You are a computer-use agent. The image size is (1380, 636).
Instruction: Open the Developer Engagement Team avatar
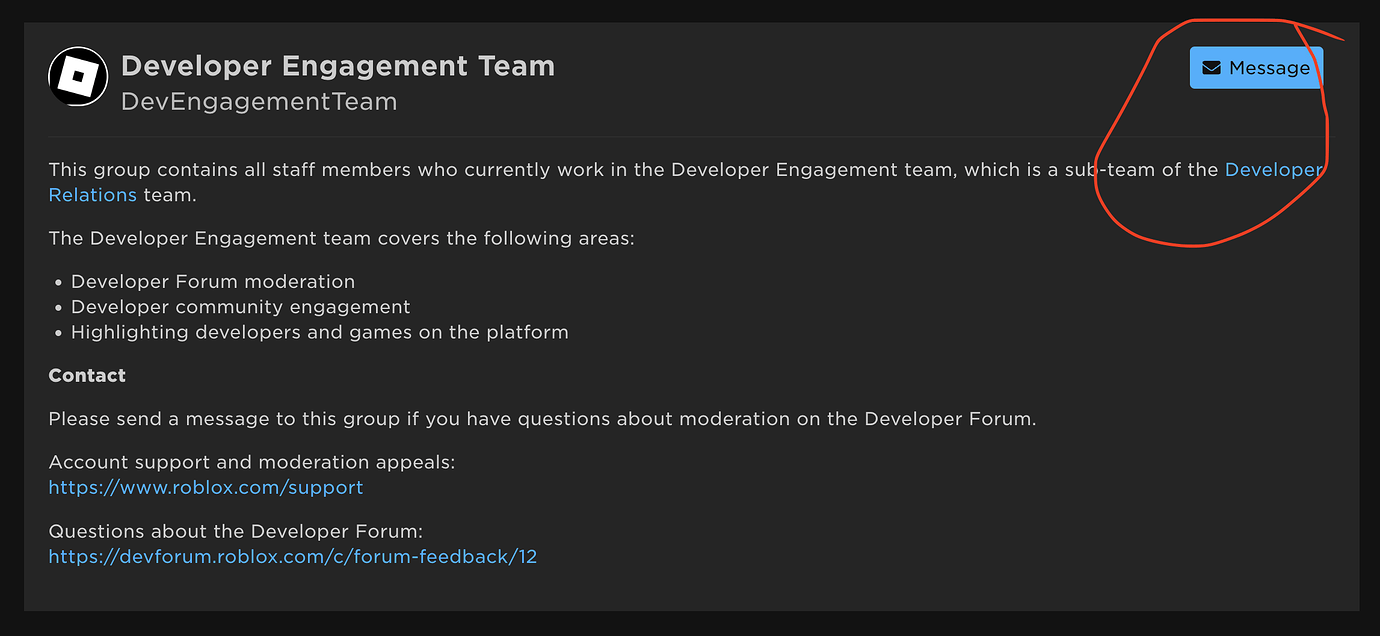(x=78, y=76)
